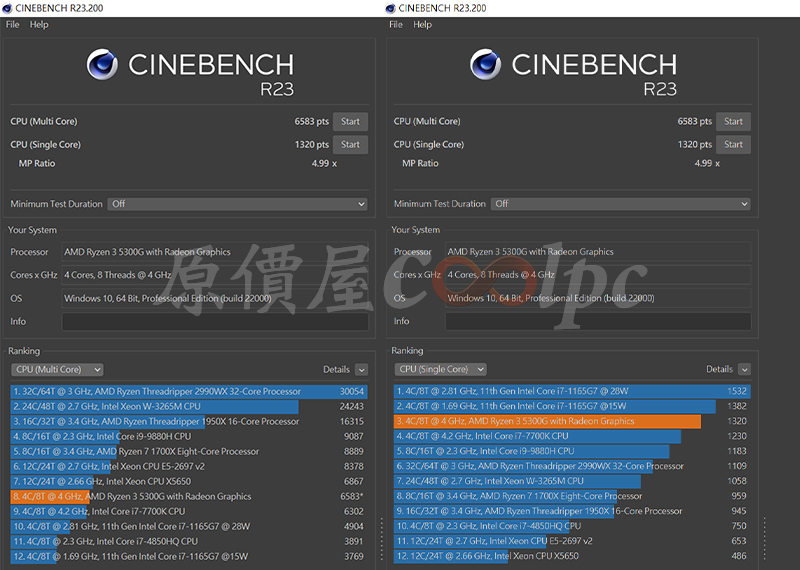Select i7-1165G7 @ 28W row scoring 1532
The image size is (800, 570).
pos(572,391)
